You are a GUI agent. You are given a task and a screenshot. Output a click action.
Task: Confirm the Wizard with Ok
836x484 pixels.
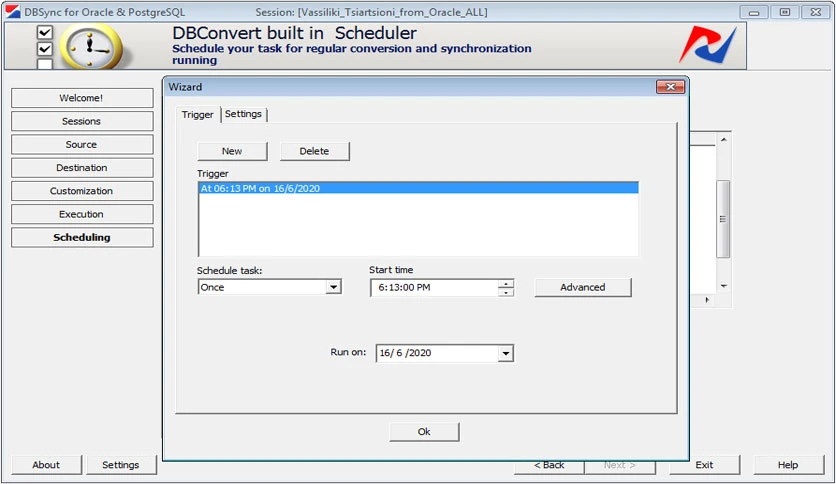click(x=424, y=432)
